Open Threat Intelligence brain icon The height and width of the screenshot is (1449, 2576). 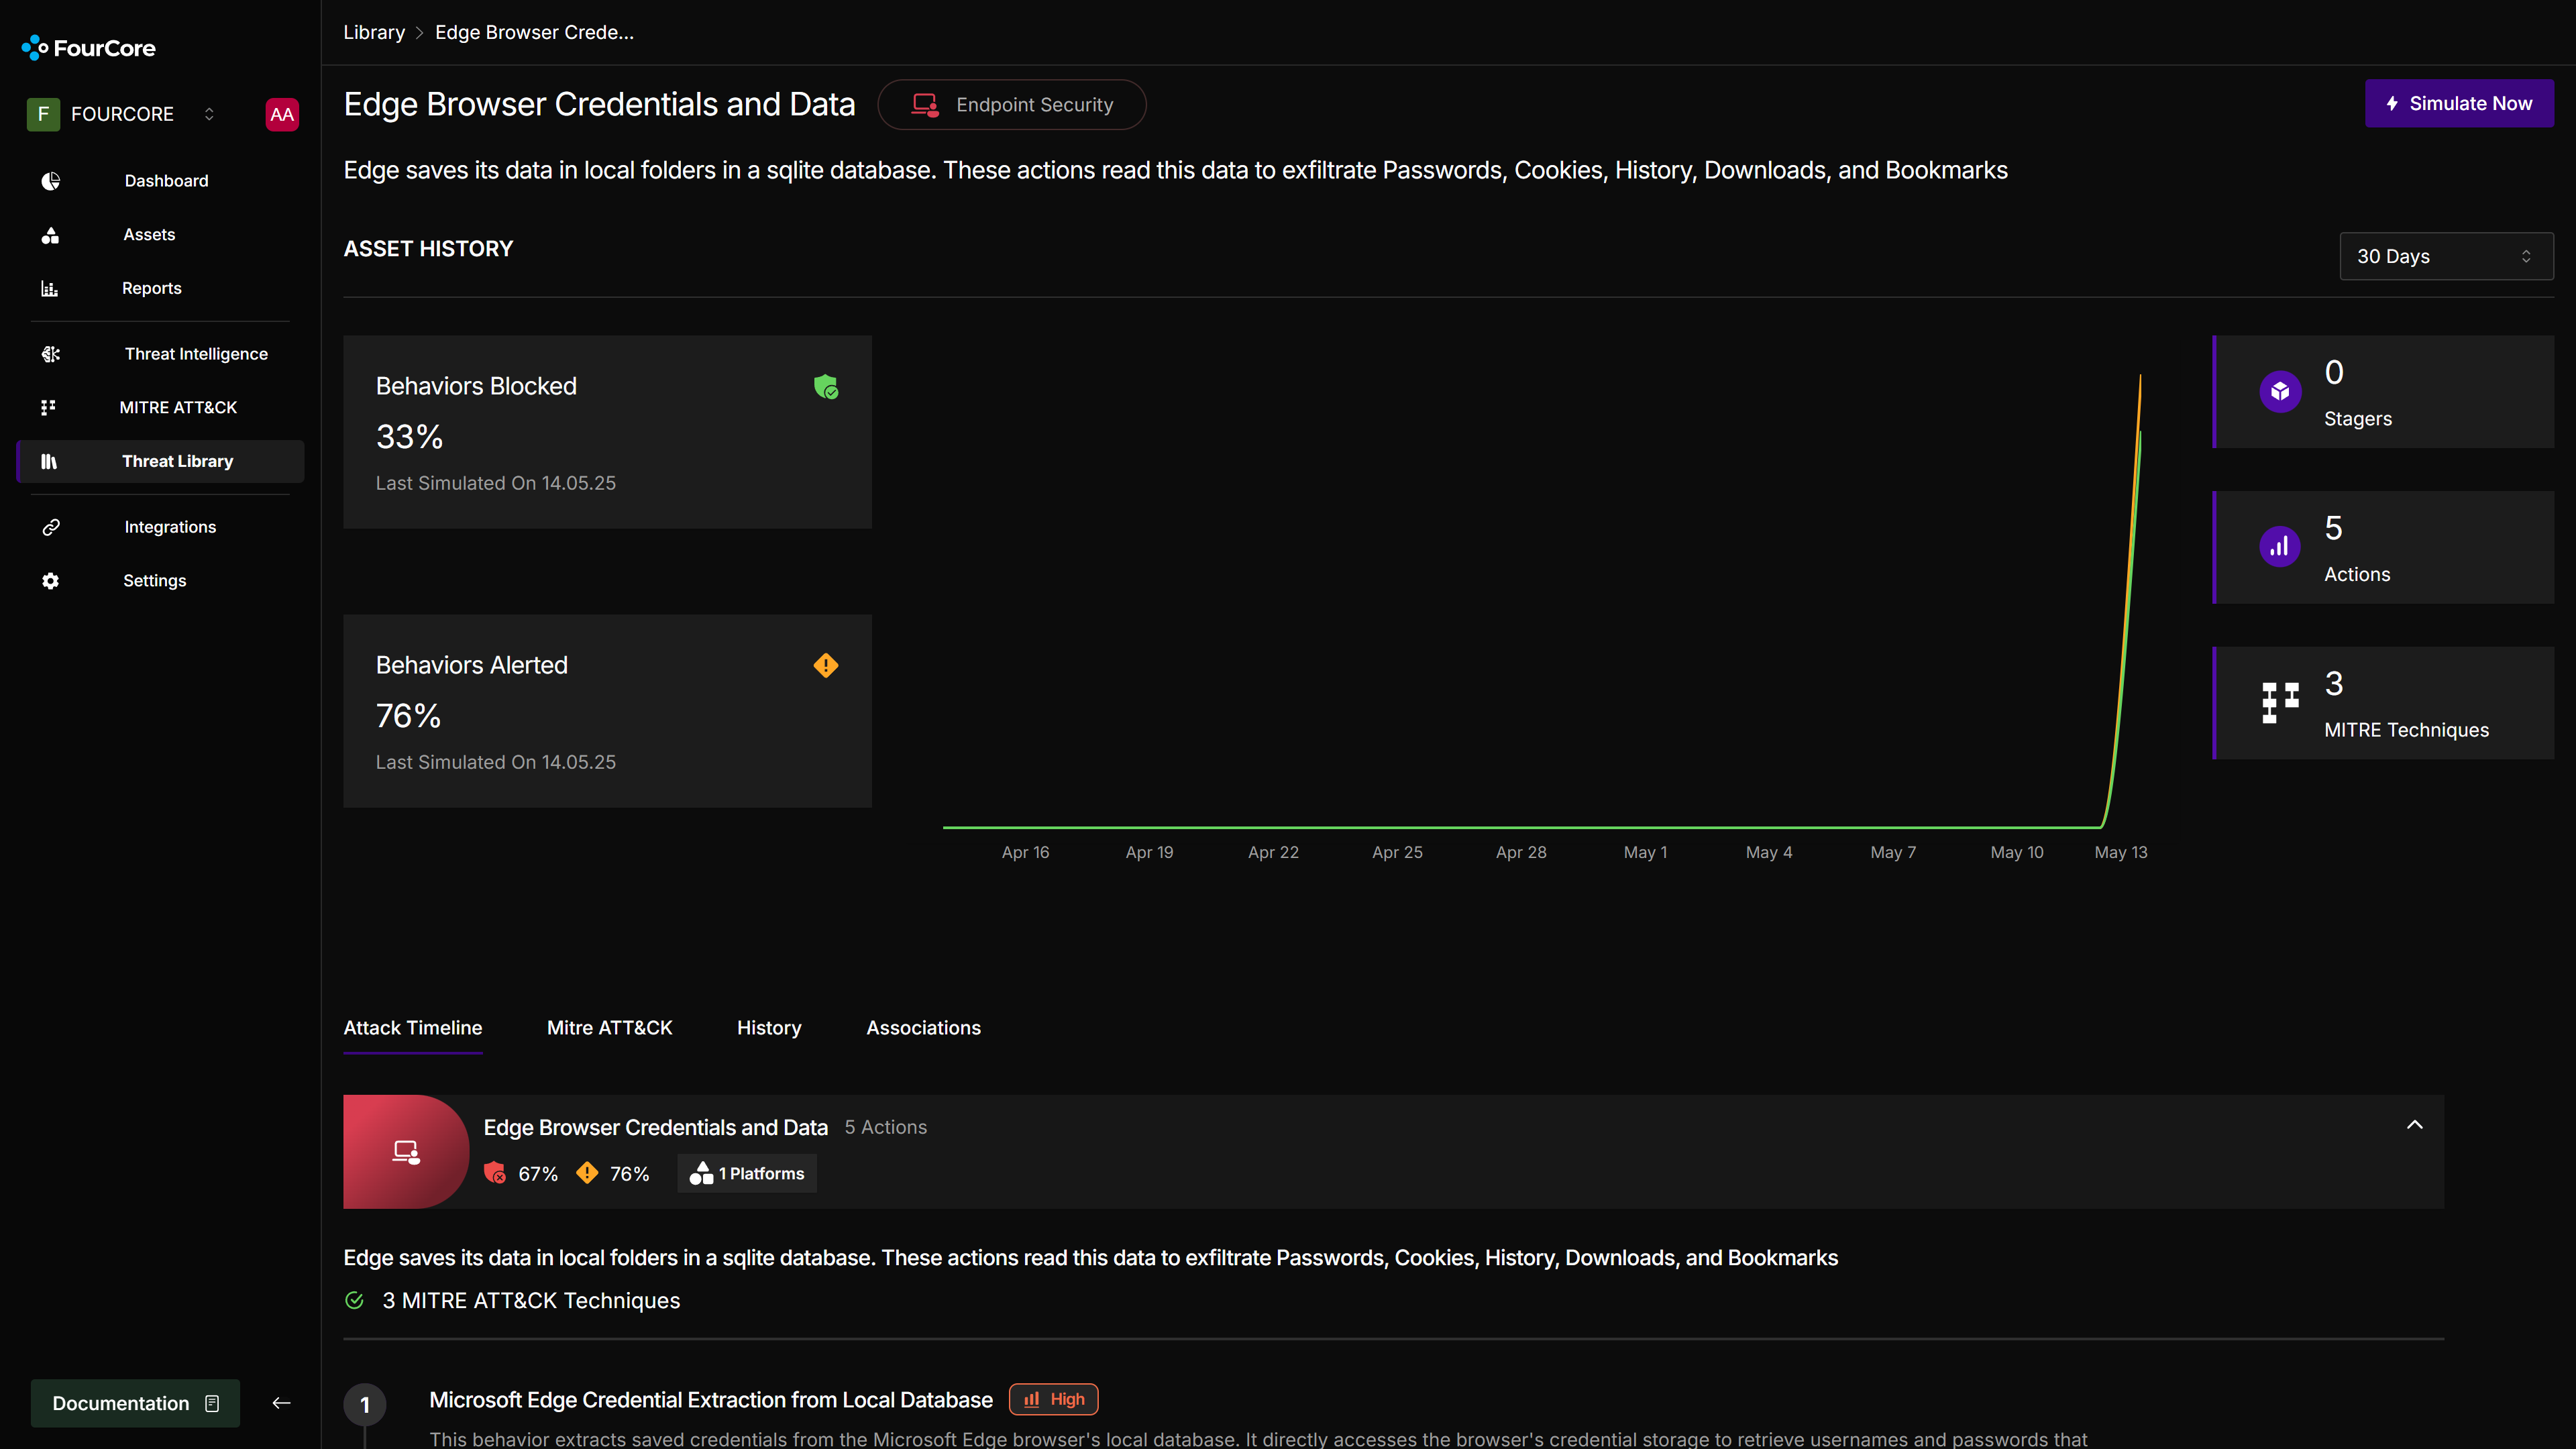50,354
